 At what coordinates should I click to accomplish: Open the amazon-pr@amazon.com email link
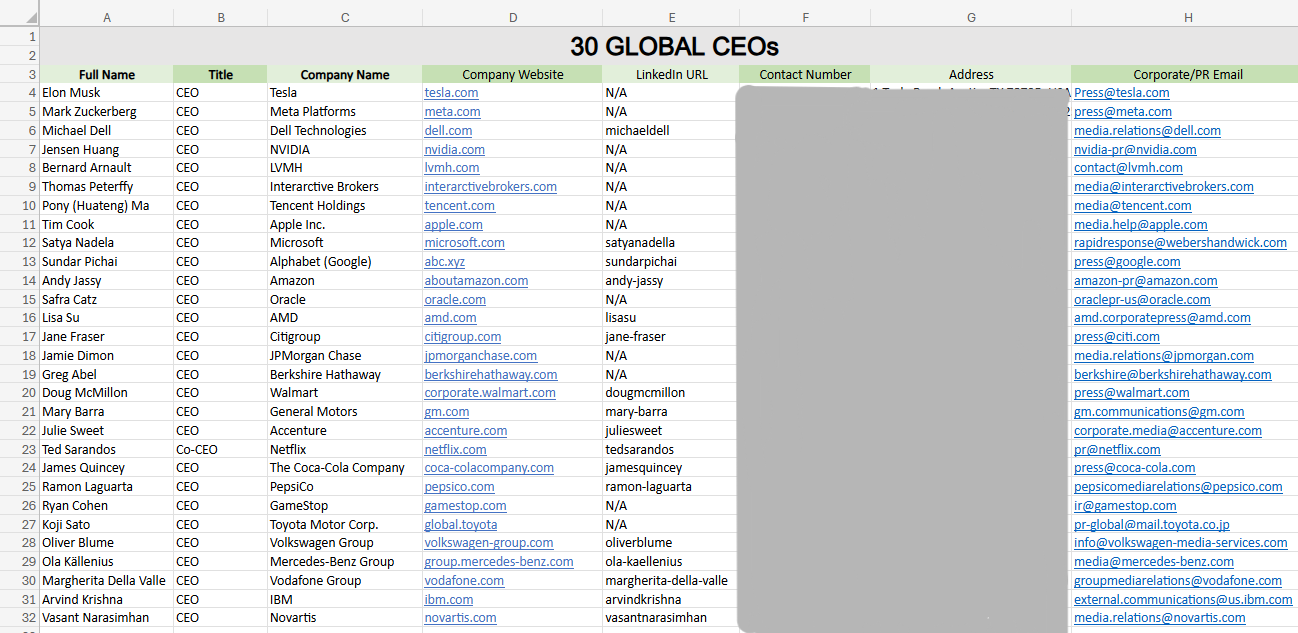coord(1146,280)
